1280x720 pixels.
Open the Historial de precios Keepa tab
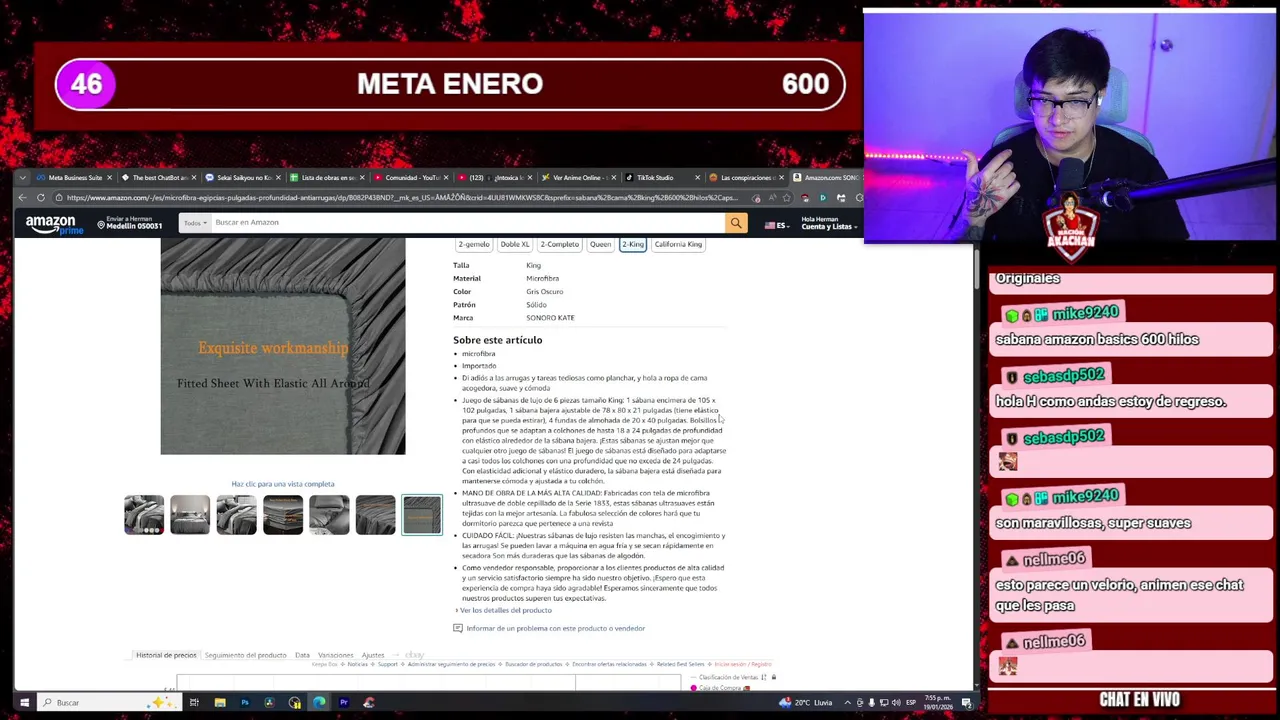pos(166,656)
